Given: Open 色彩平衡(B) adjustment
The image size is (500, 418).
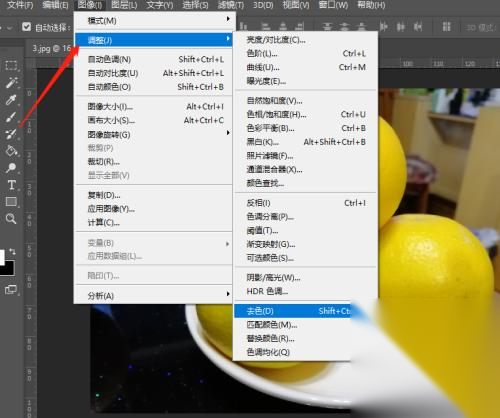Looking at the screenshot, I should point(306,128).
